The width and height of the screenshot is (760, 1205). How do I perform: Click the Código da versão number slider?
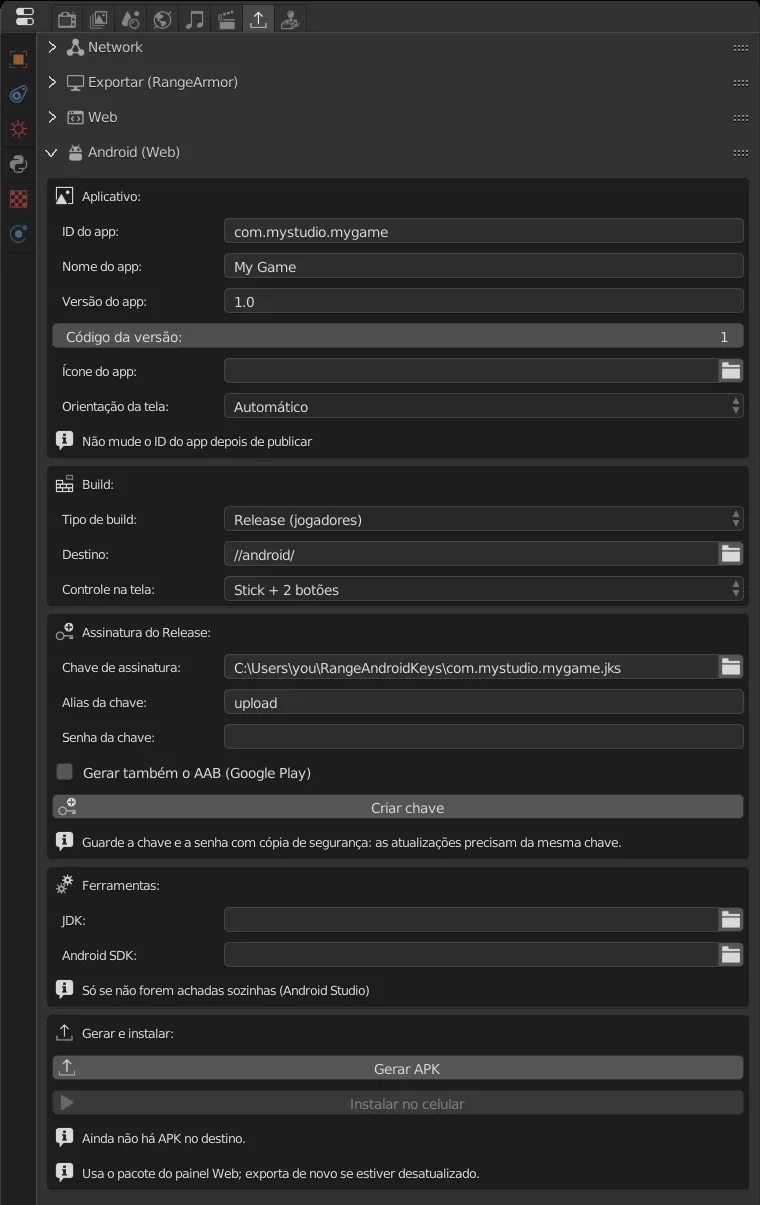pyautogui.click(x=398, y=336)
